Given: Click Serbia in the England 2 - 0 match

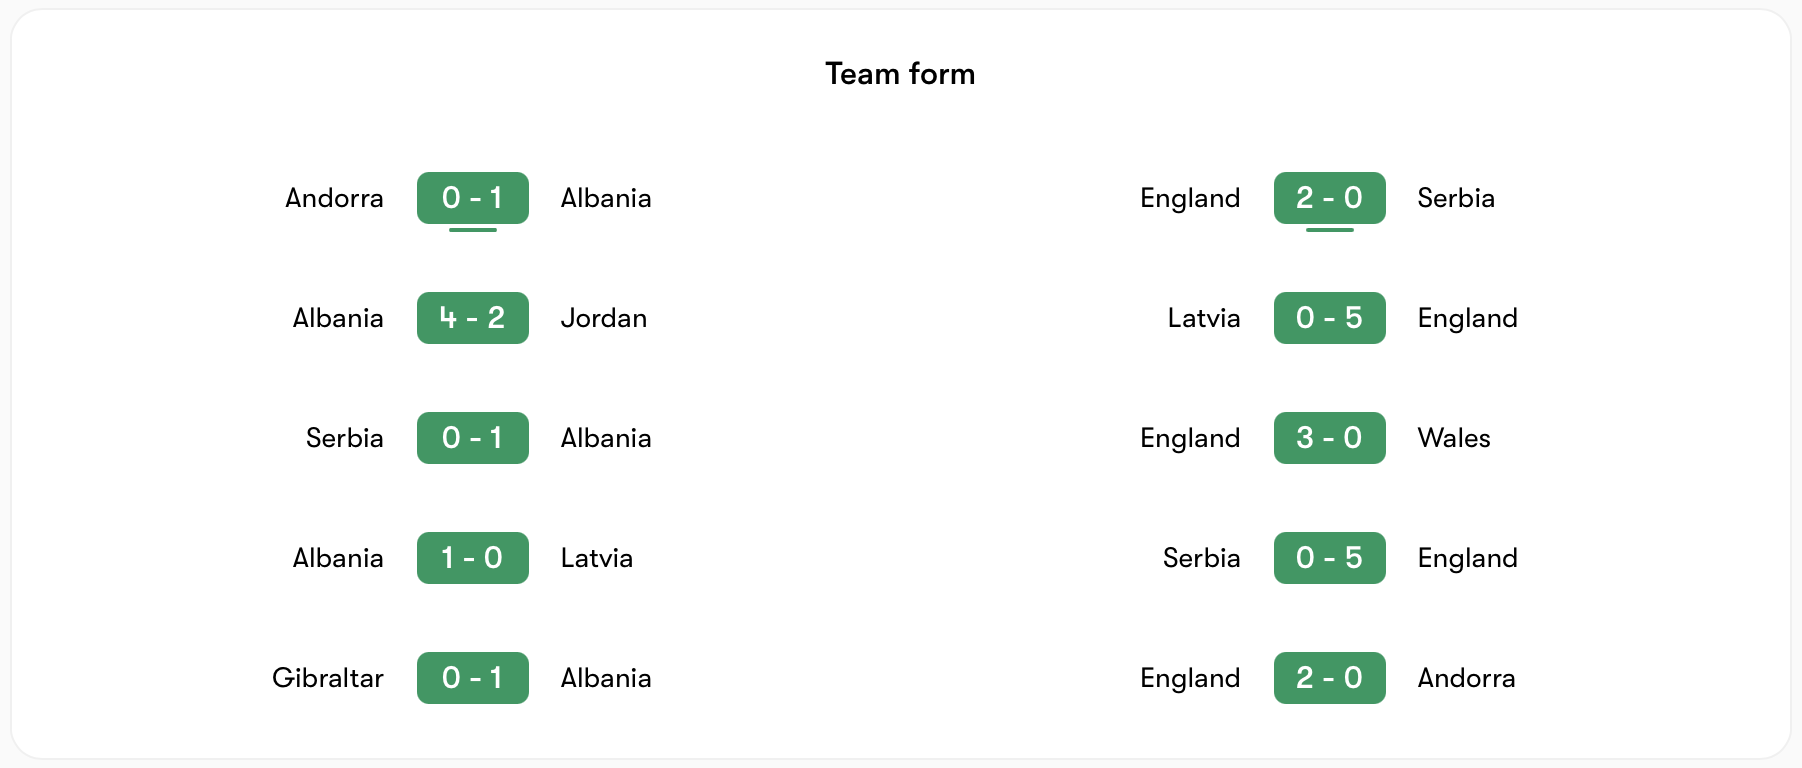Looking at the screenshot, I should tap(1456, 198).
